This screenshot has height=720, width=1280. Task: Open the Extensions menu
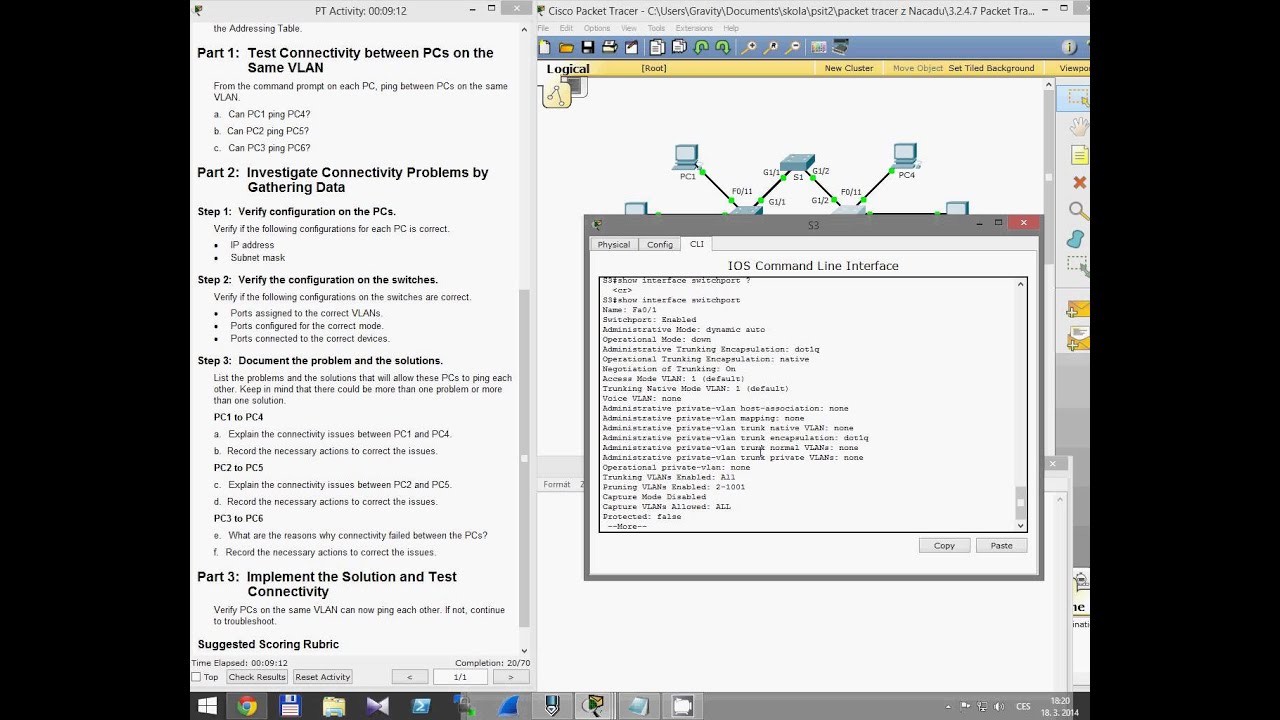[694, 28]
